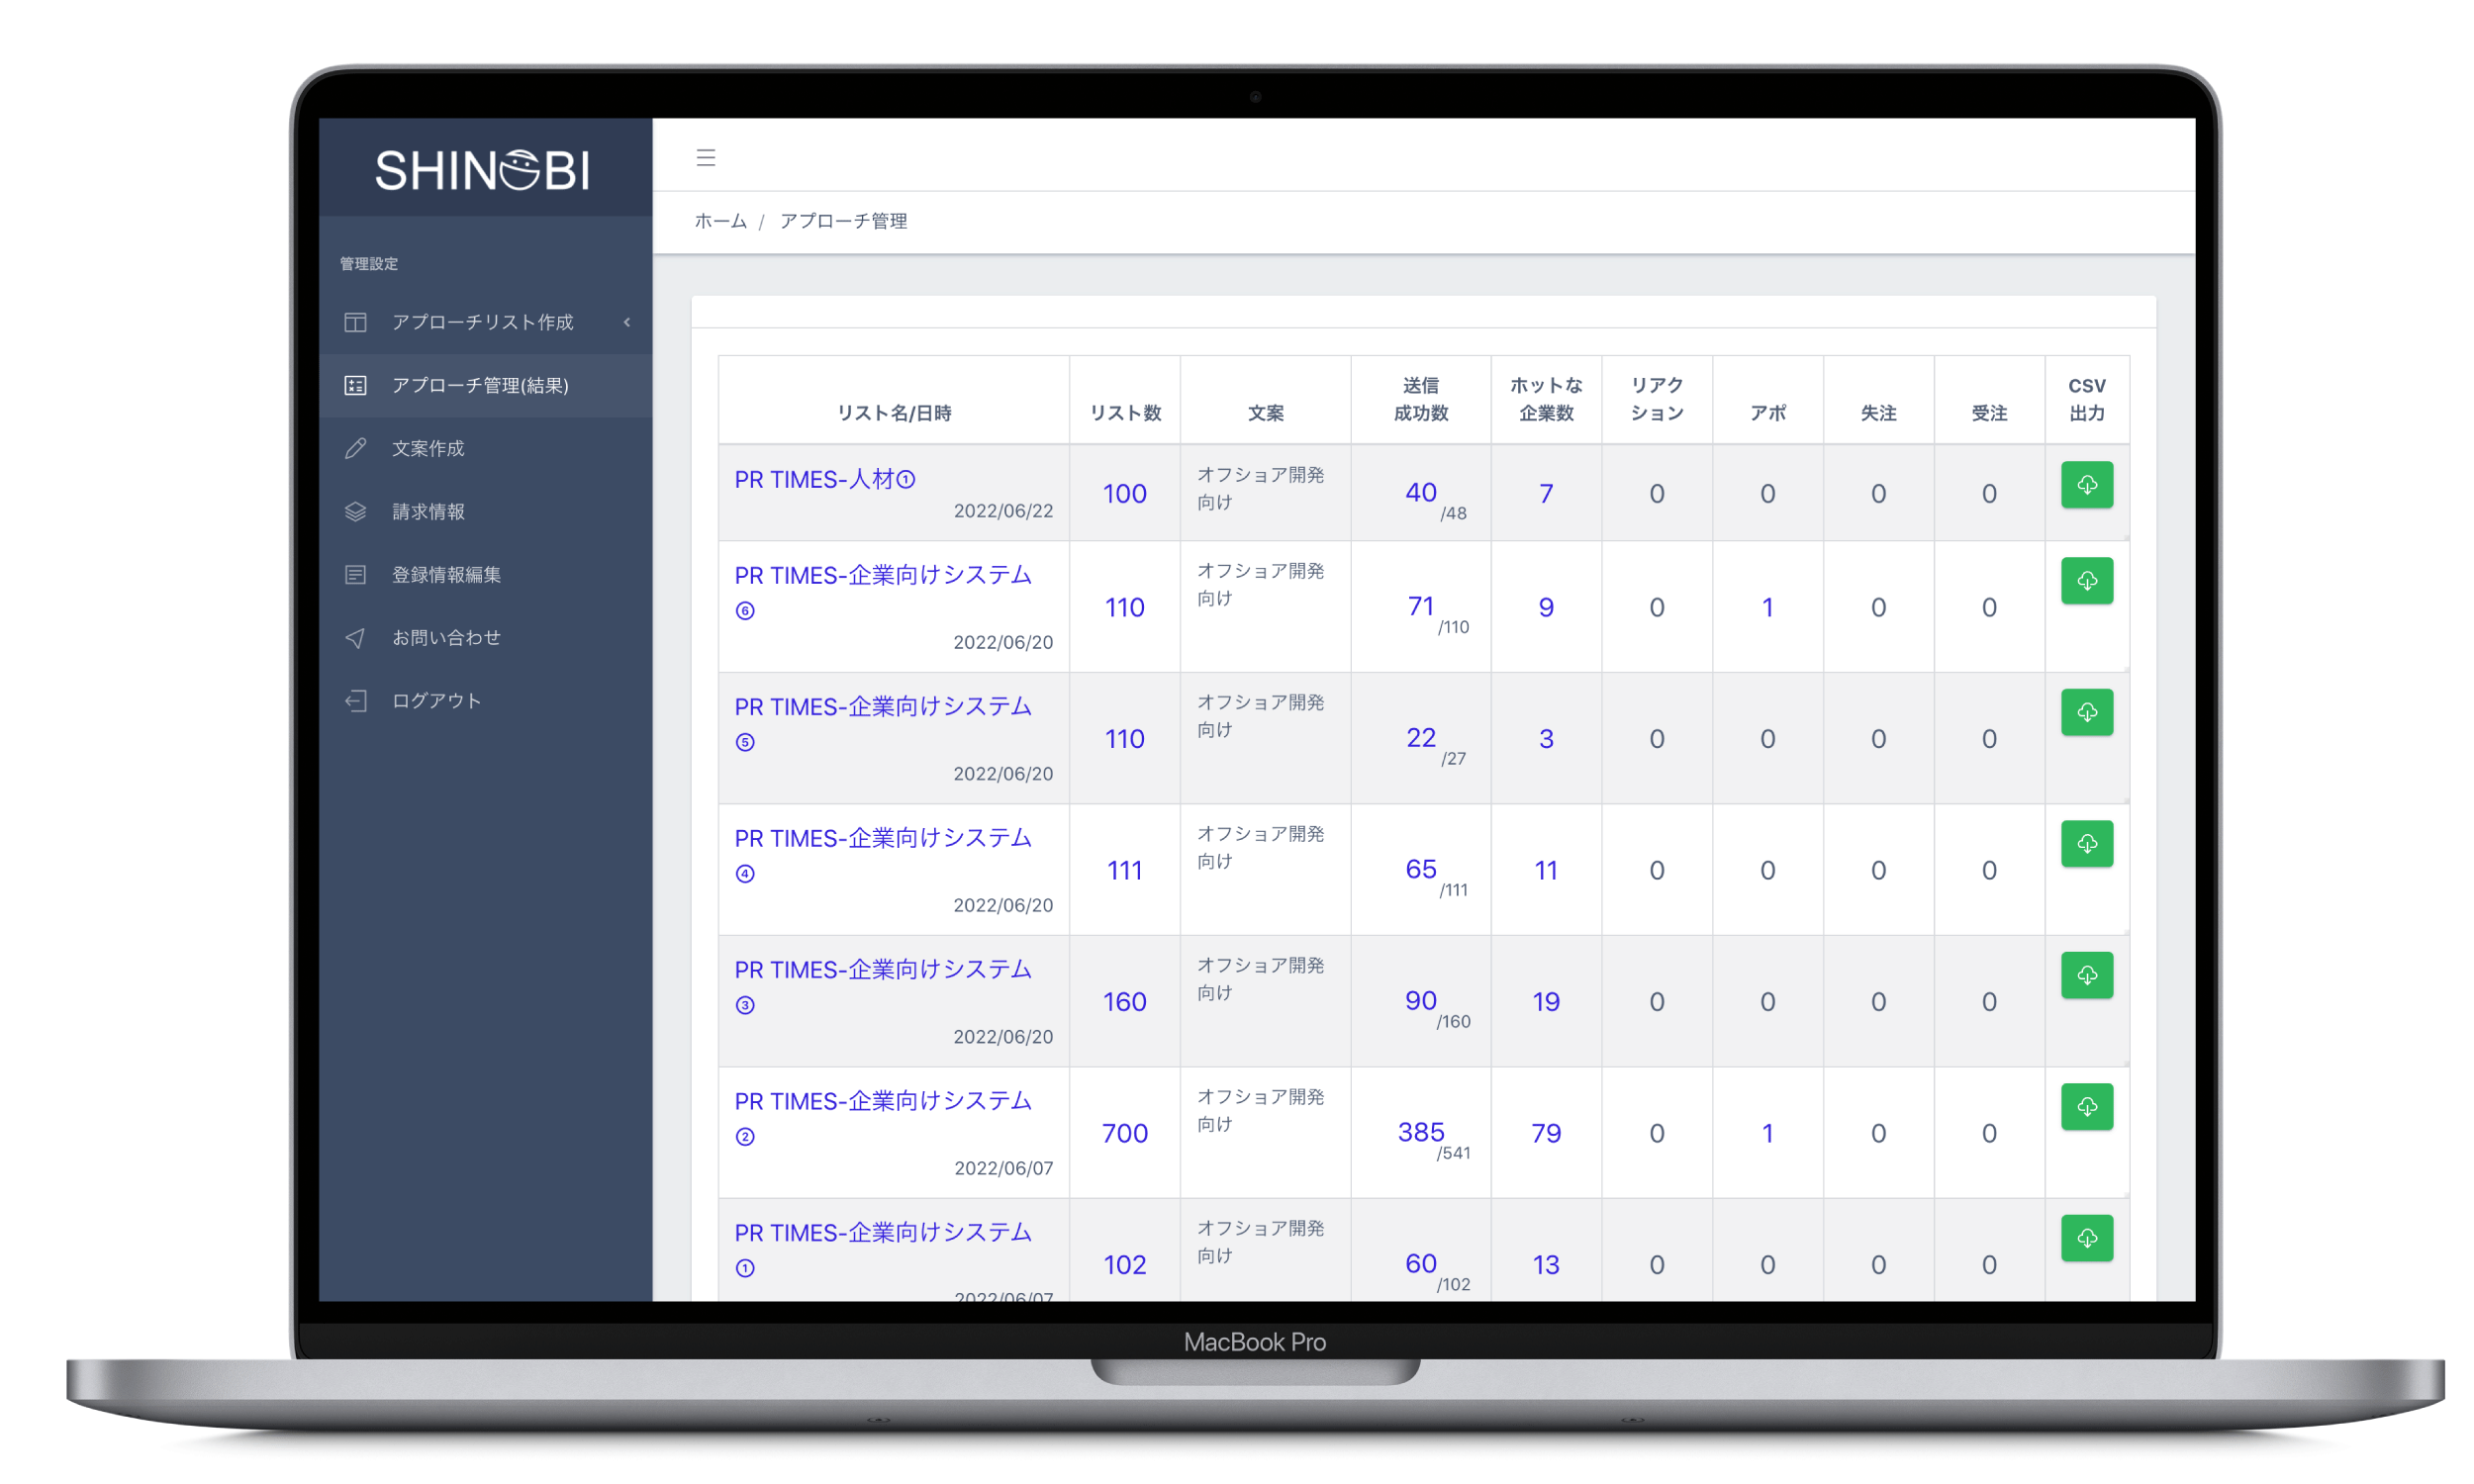Viewport: 2474px width, 1484px height.
Task: Click send success count 40
Action: (1420, 491)
